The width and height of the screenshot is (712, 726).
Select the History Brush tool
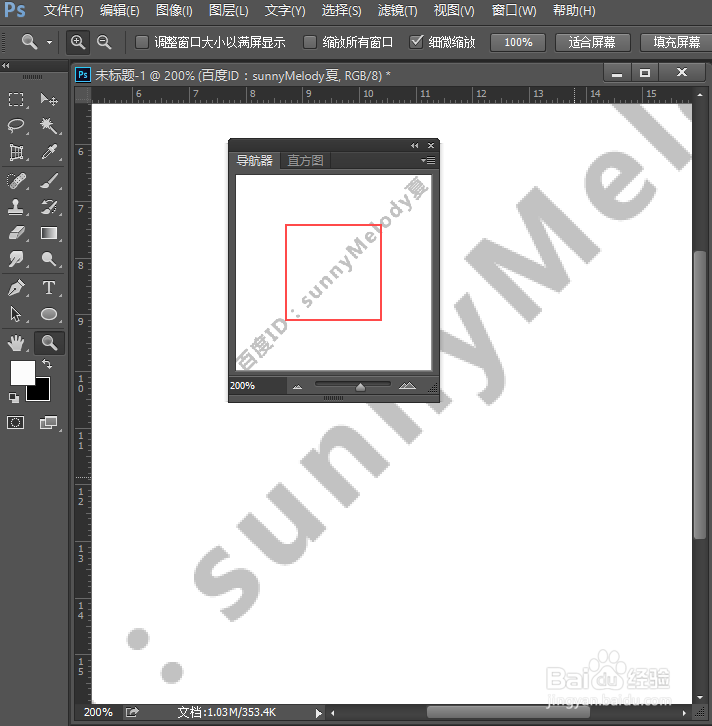coord(49,207)
